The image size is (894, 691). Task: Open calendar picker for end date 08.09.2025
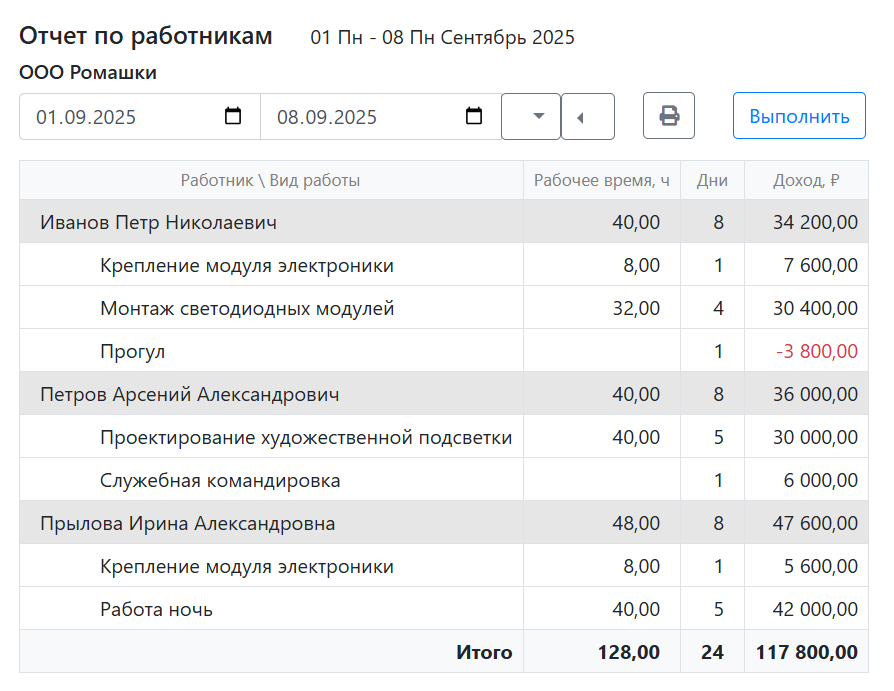tap(475, 116)
